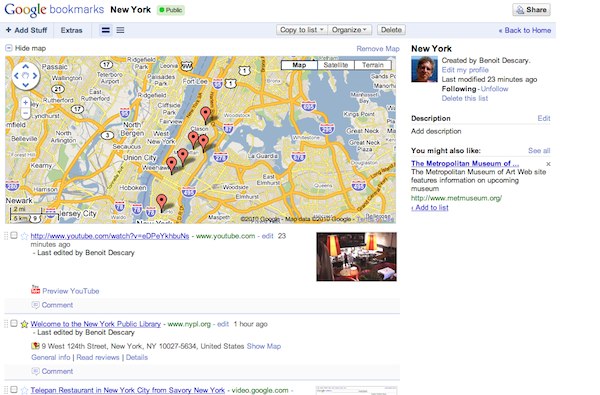Screen dimensions: 600x395
Task: Tick the checkbox for YouTube bookmark
Action: coord(14,235)
